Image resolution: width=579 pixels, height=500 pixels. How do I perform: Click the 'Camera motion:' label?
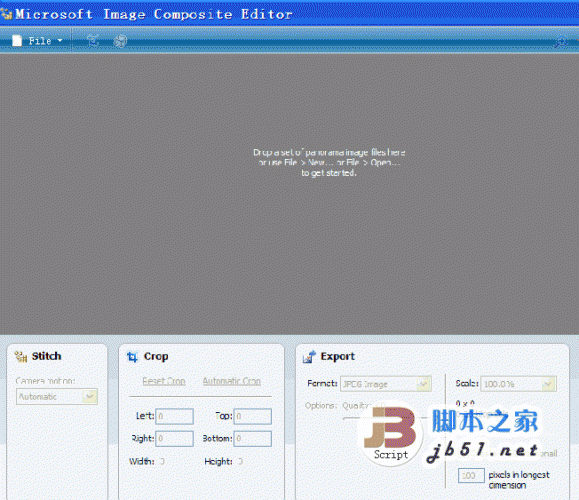[x=45, y=381]
